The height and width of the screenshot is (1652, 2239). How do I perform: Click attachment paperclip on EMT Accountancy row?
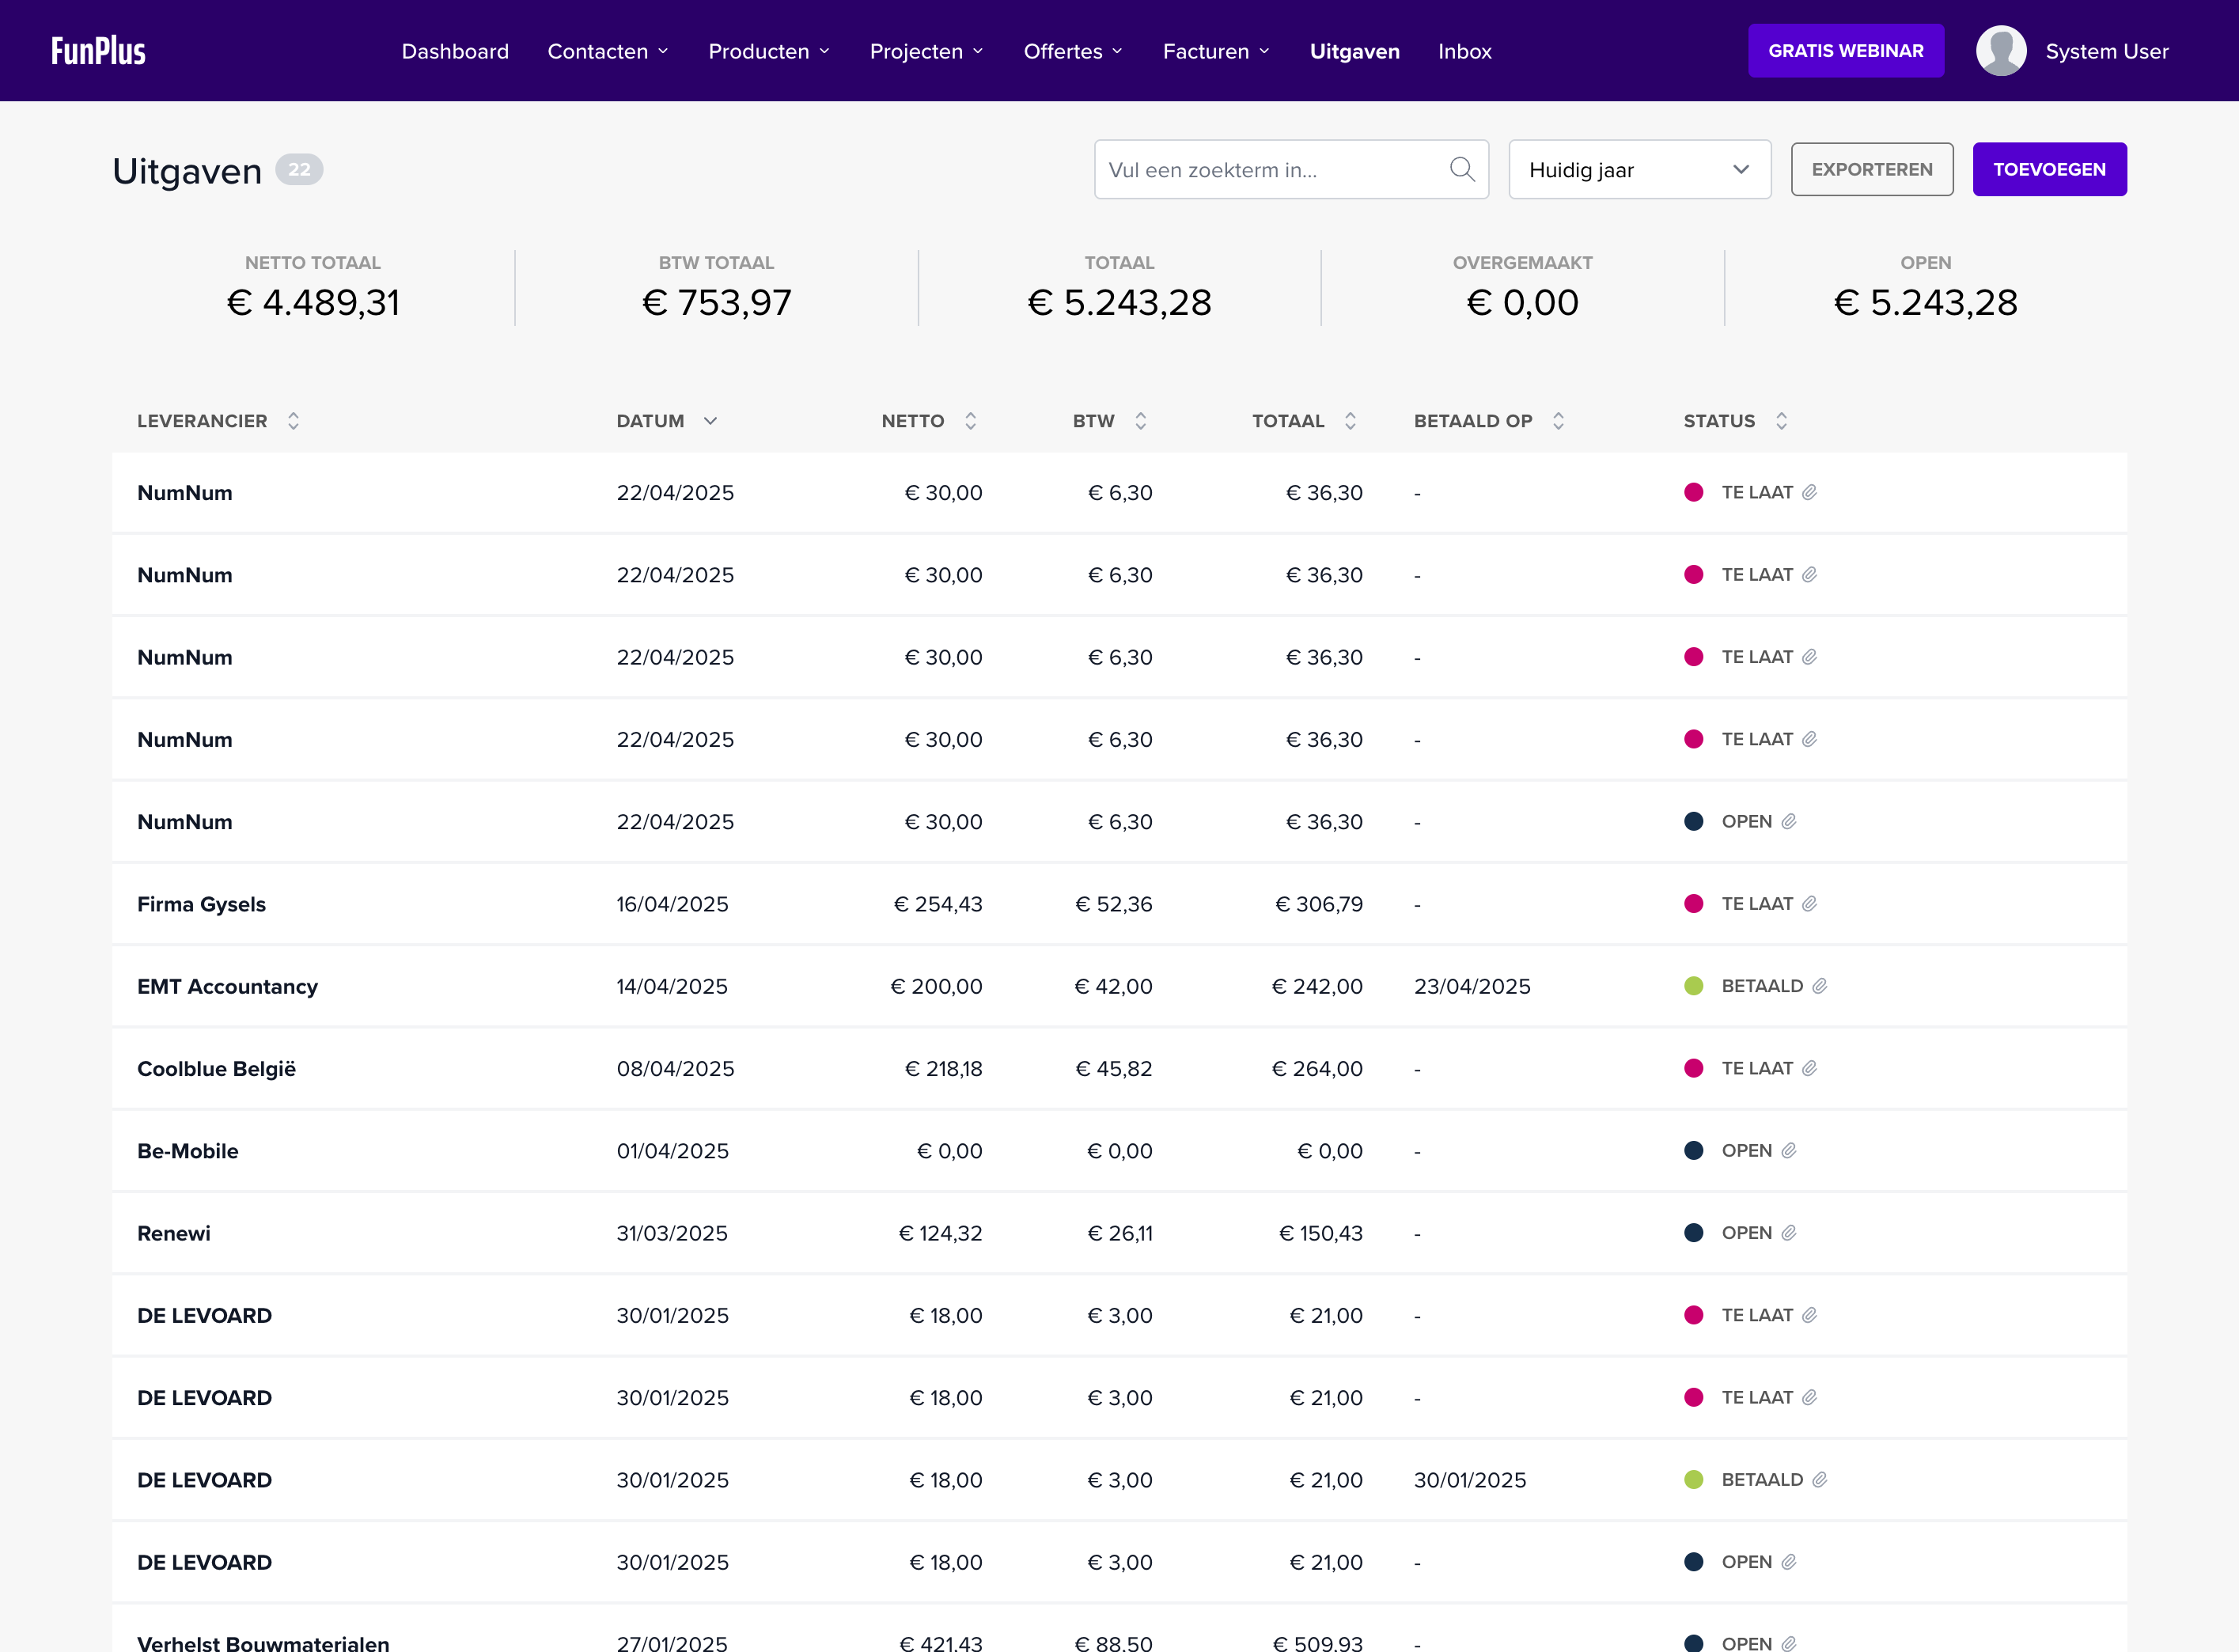(1819, 986)
